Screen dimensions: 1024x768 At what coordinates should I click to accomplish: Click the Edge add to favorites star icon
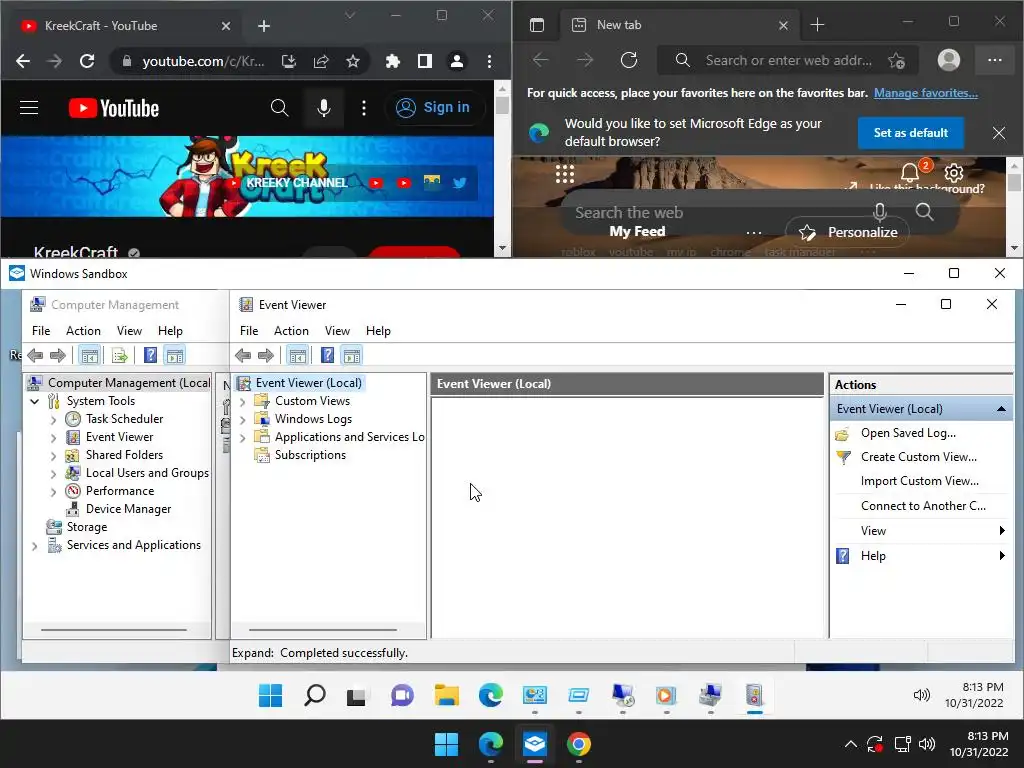point(897,61)
